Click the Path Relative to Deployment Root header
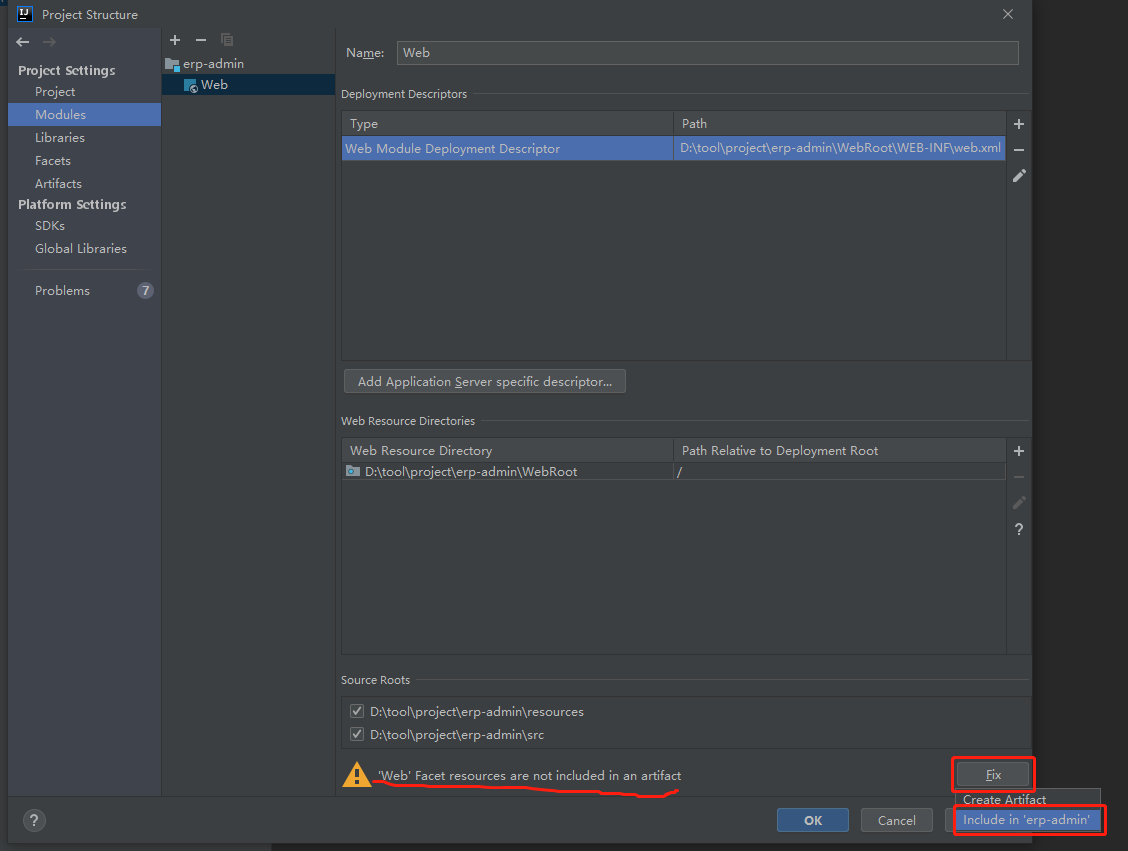This screenshot has width=1128, height=851. pos(840,450)
